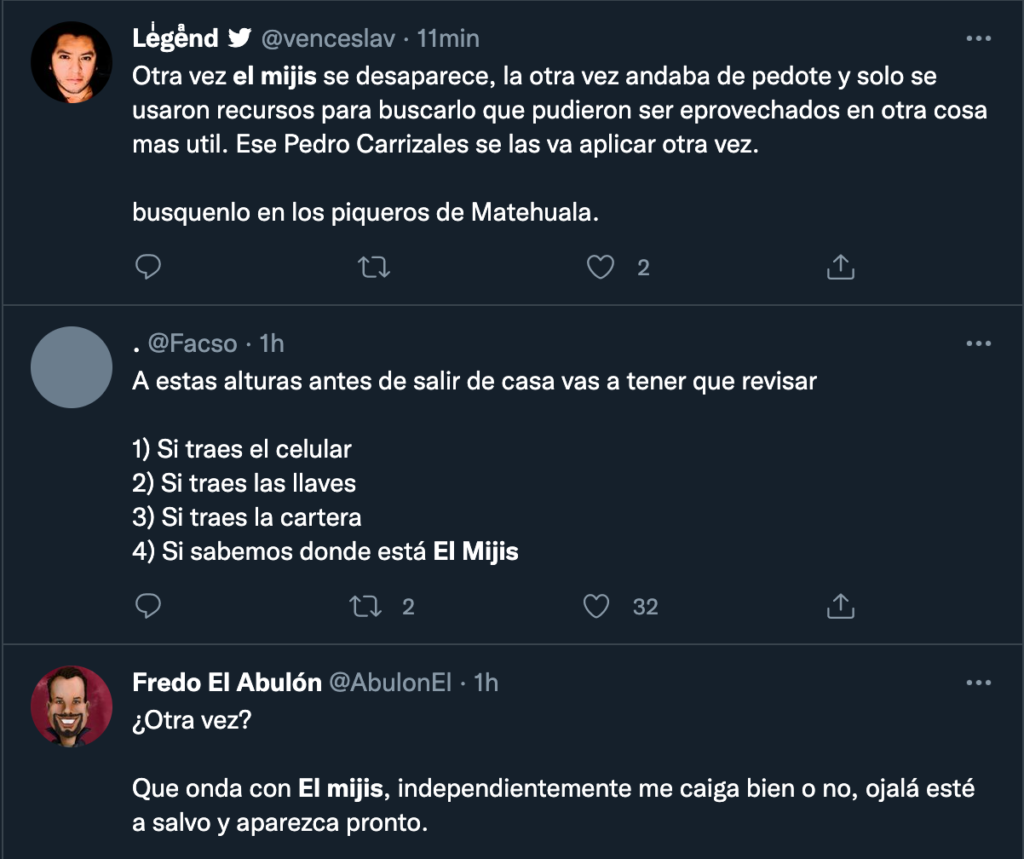Like the @Facso tweet with 32 likes
The image size is (1024, 859).
pos(597,605)
